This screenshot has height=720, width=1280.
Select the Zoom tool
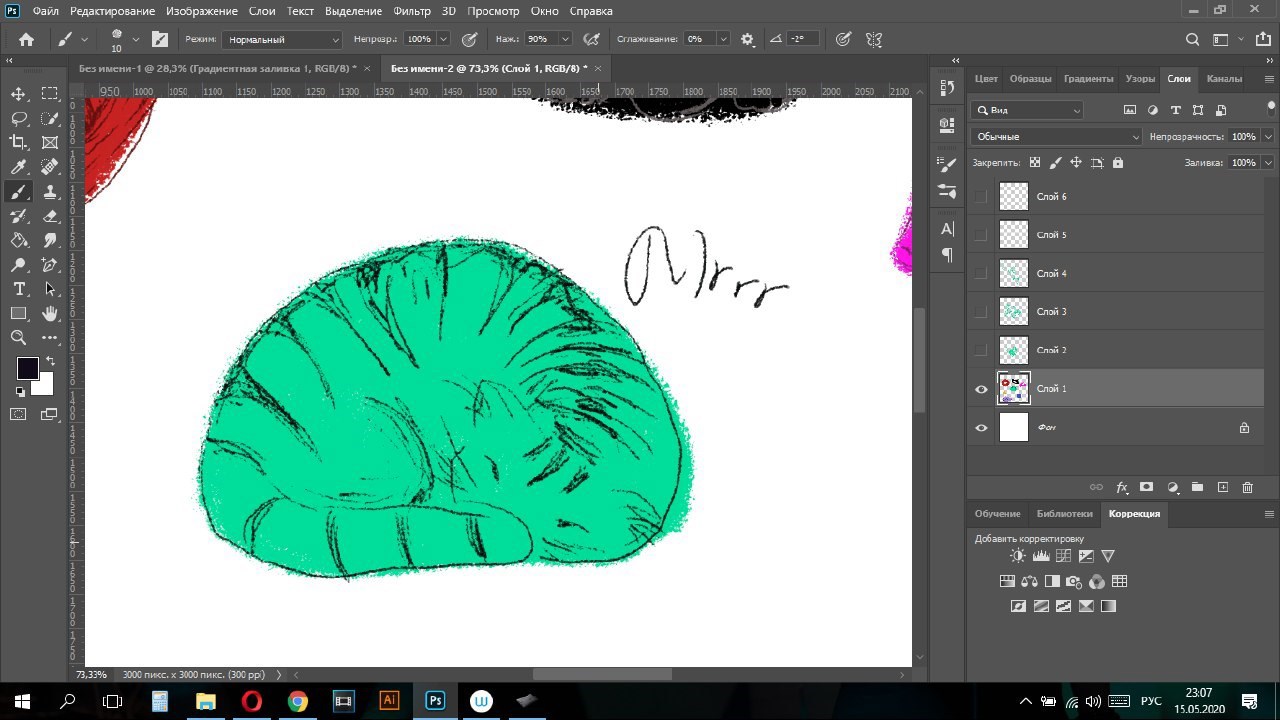(19, 338)
